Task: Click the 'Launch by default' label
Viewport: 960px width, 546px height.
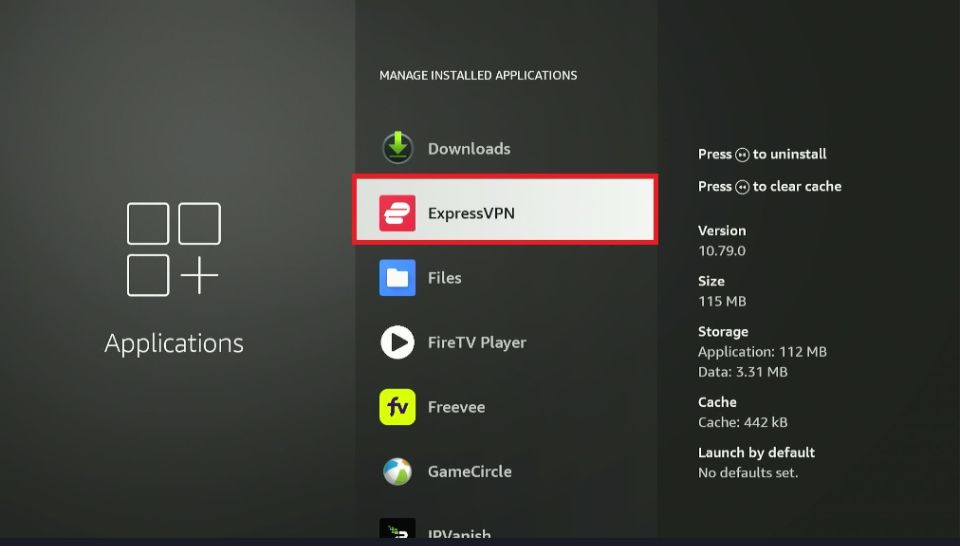Action: click(756, 453)
